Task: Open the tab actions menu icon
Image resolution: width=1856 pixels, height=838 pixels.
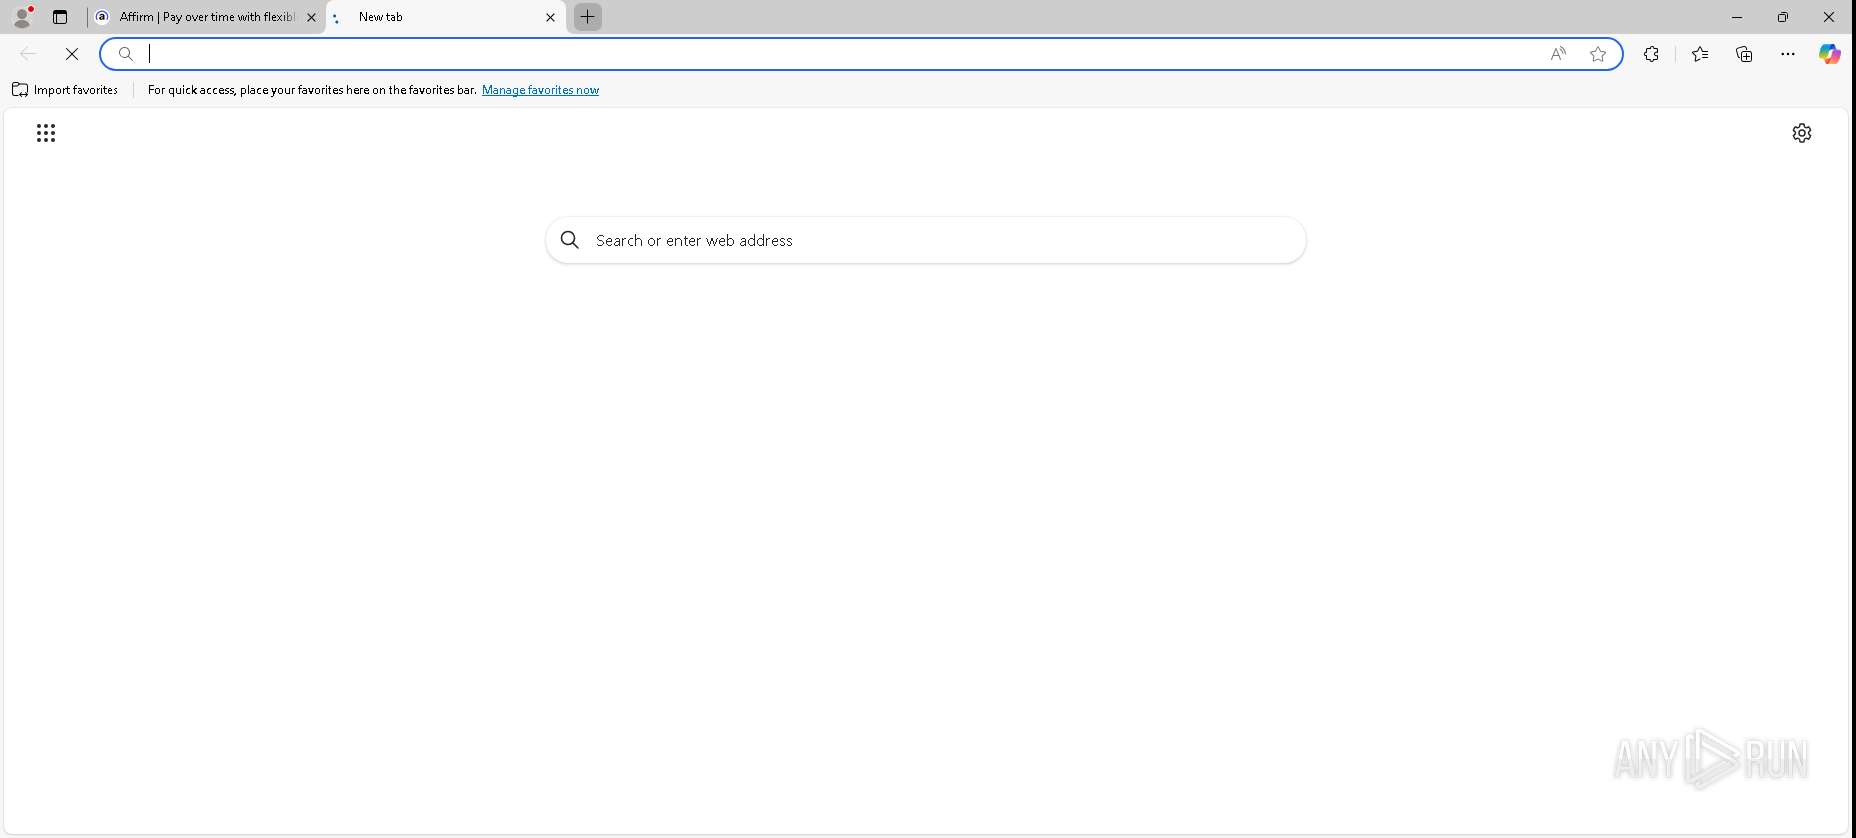Action: click(x=60, y=17)
